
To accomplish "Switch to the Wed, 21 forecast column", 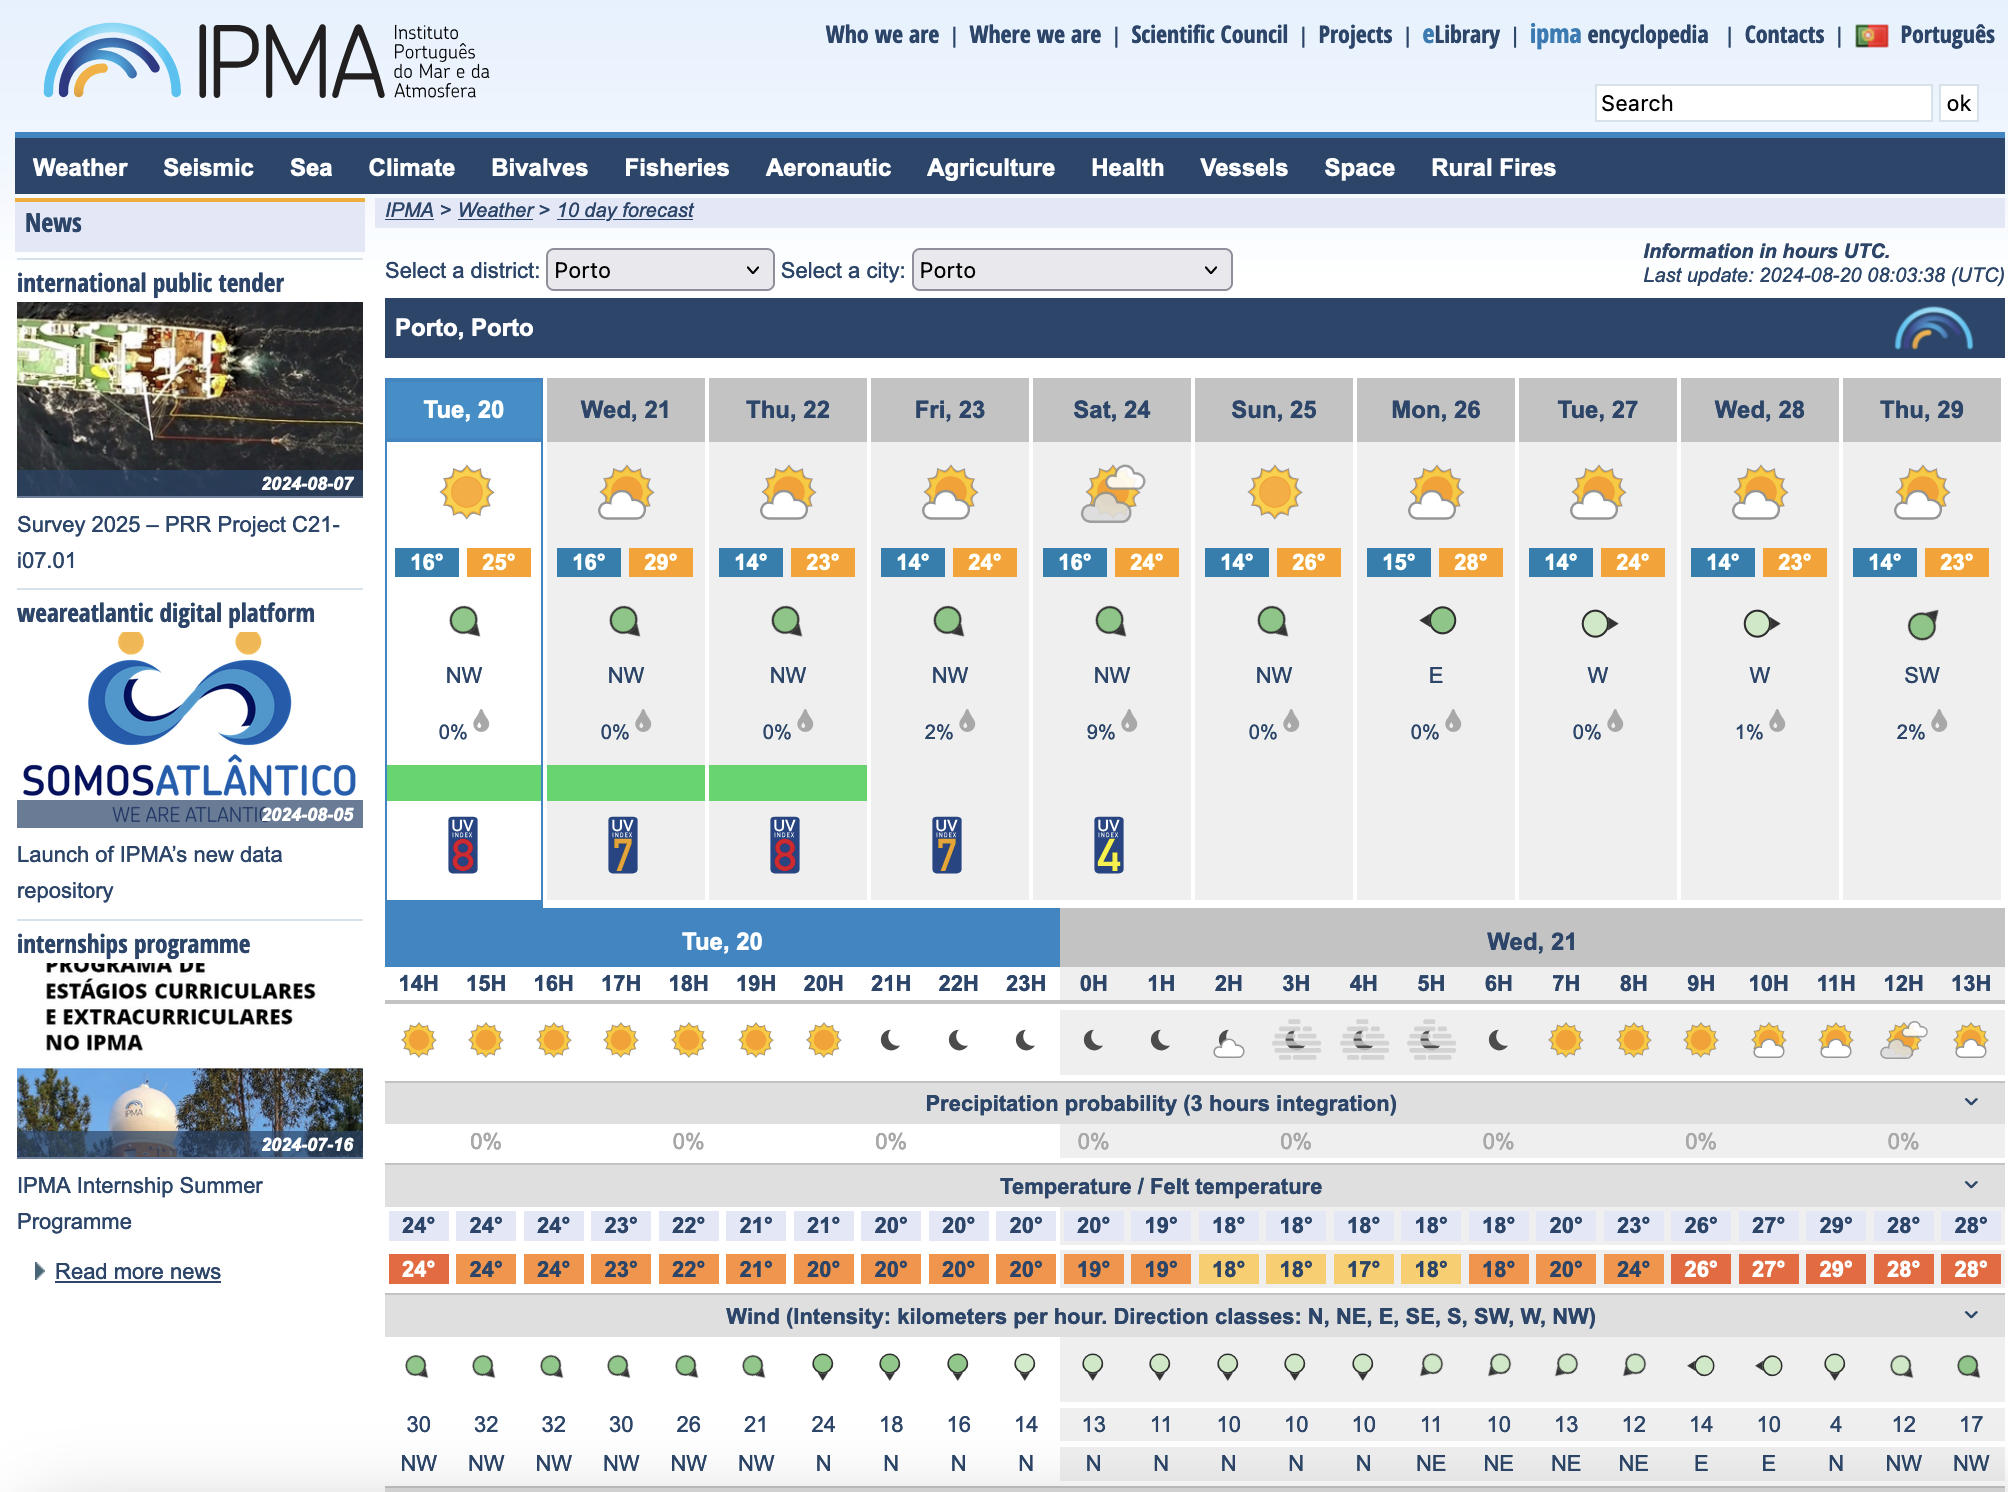I will click(x=625, y=409).
